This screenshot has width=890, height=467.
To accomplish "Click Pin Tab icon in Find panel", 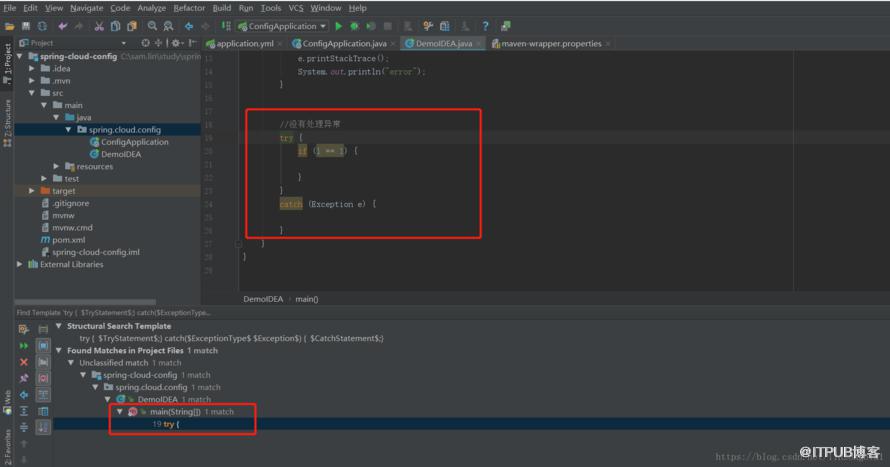I will click(x=24, y=378).
